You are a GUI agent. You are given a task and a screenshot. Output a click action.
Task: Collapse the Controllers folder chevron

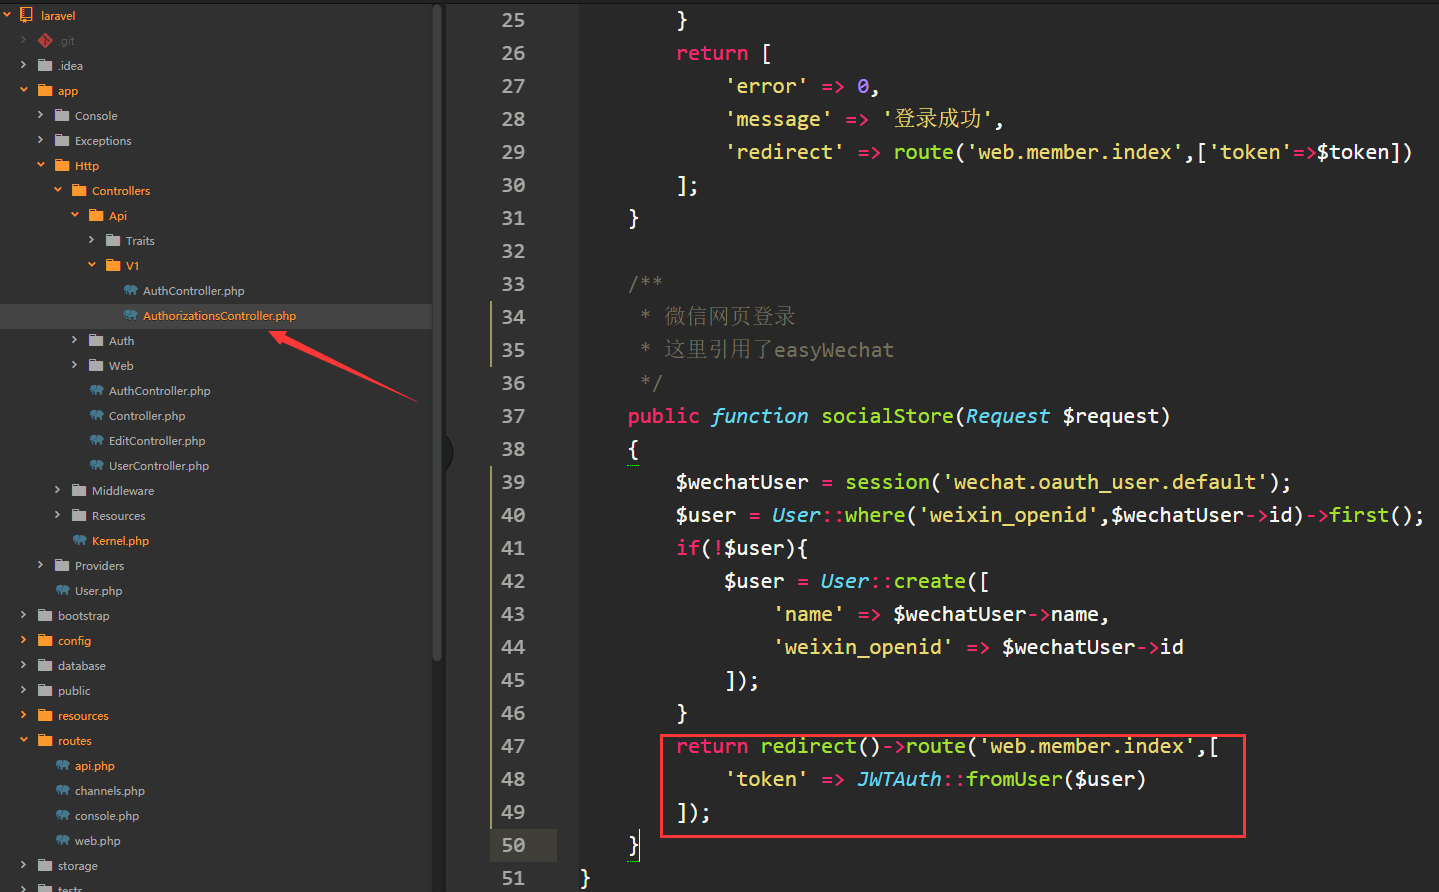click(57, 190)
